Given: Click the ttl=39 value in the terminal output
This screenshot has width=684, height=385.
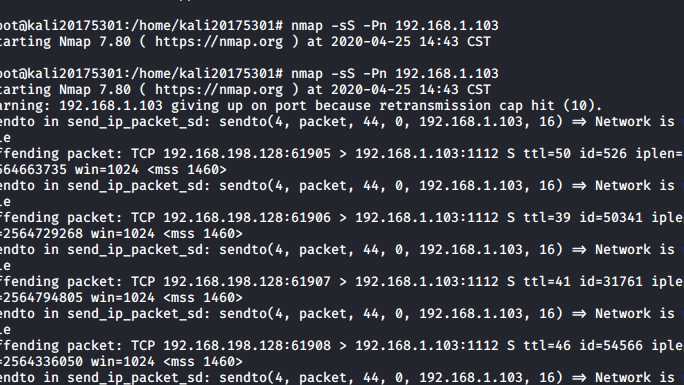Looking at the screenshot, I should click(547, 218).
